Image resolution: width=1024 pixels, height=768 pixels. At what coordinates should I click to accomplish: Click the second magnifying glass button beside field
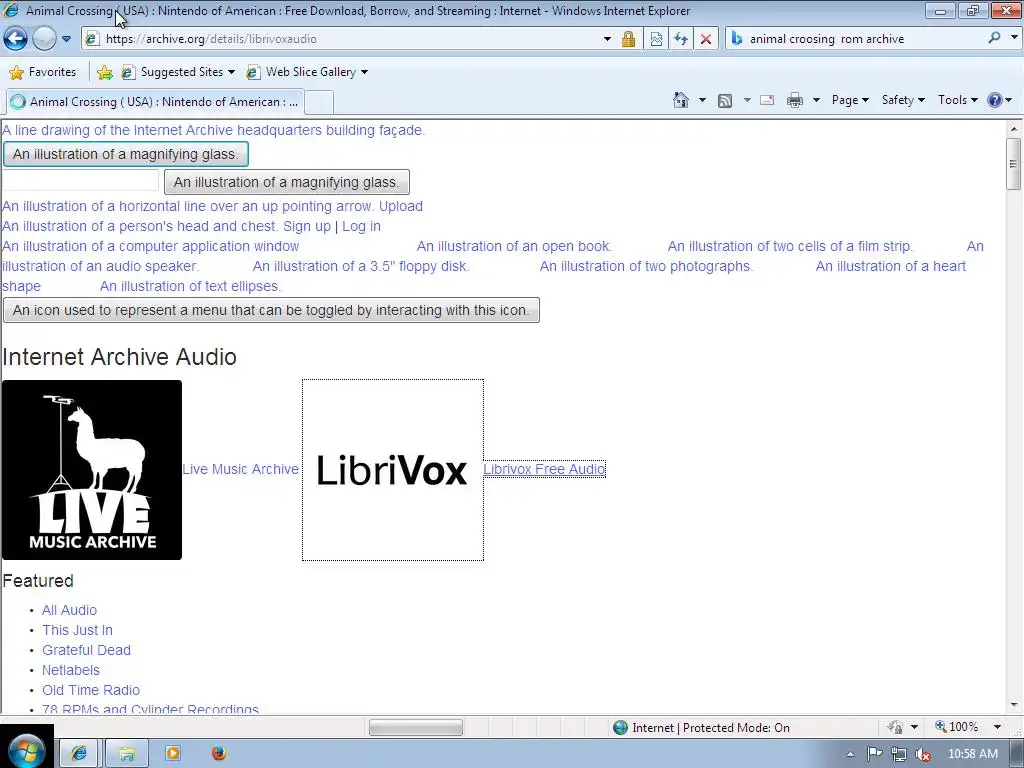coord(287,182)
